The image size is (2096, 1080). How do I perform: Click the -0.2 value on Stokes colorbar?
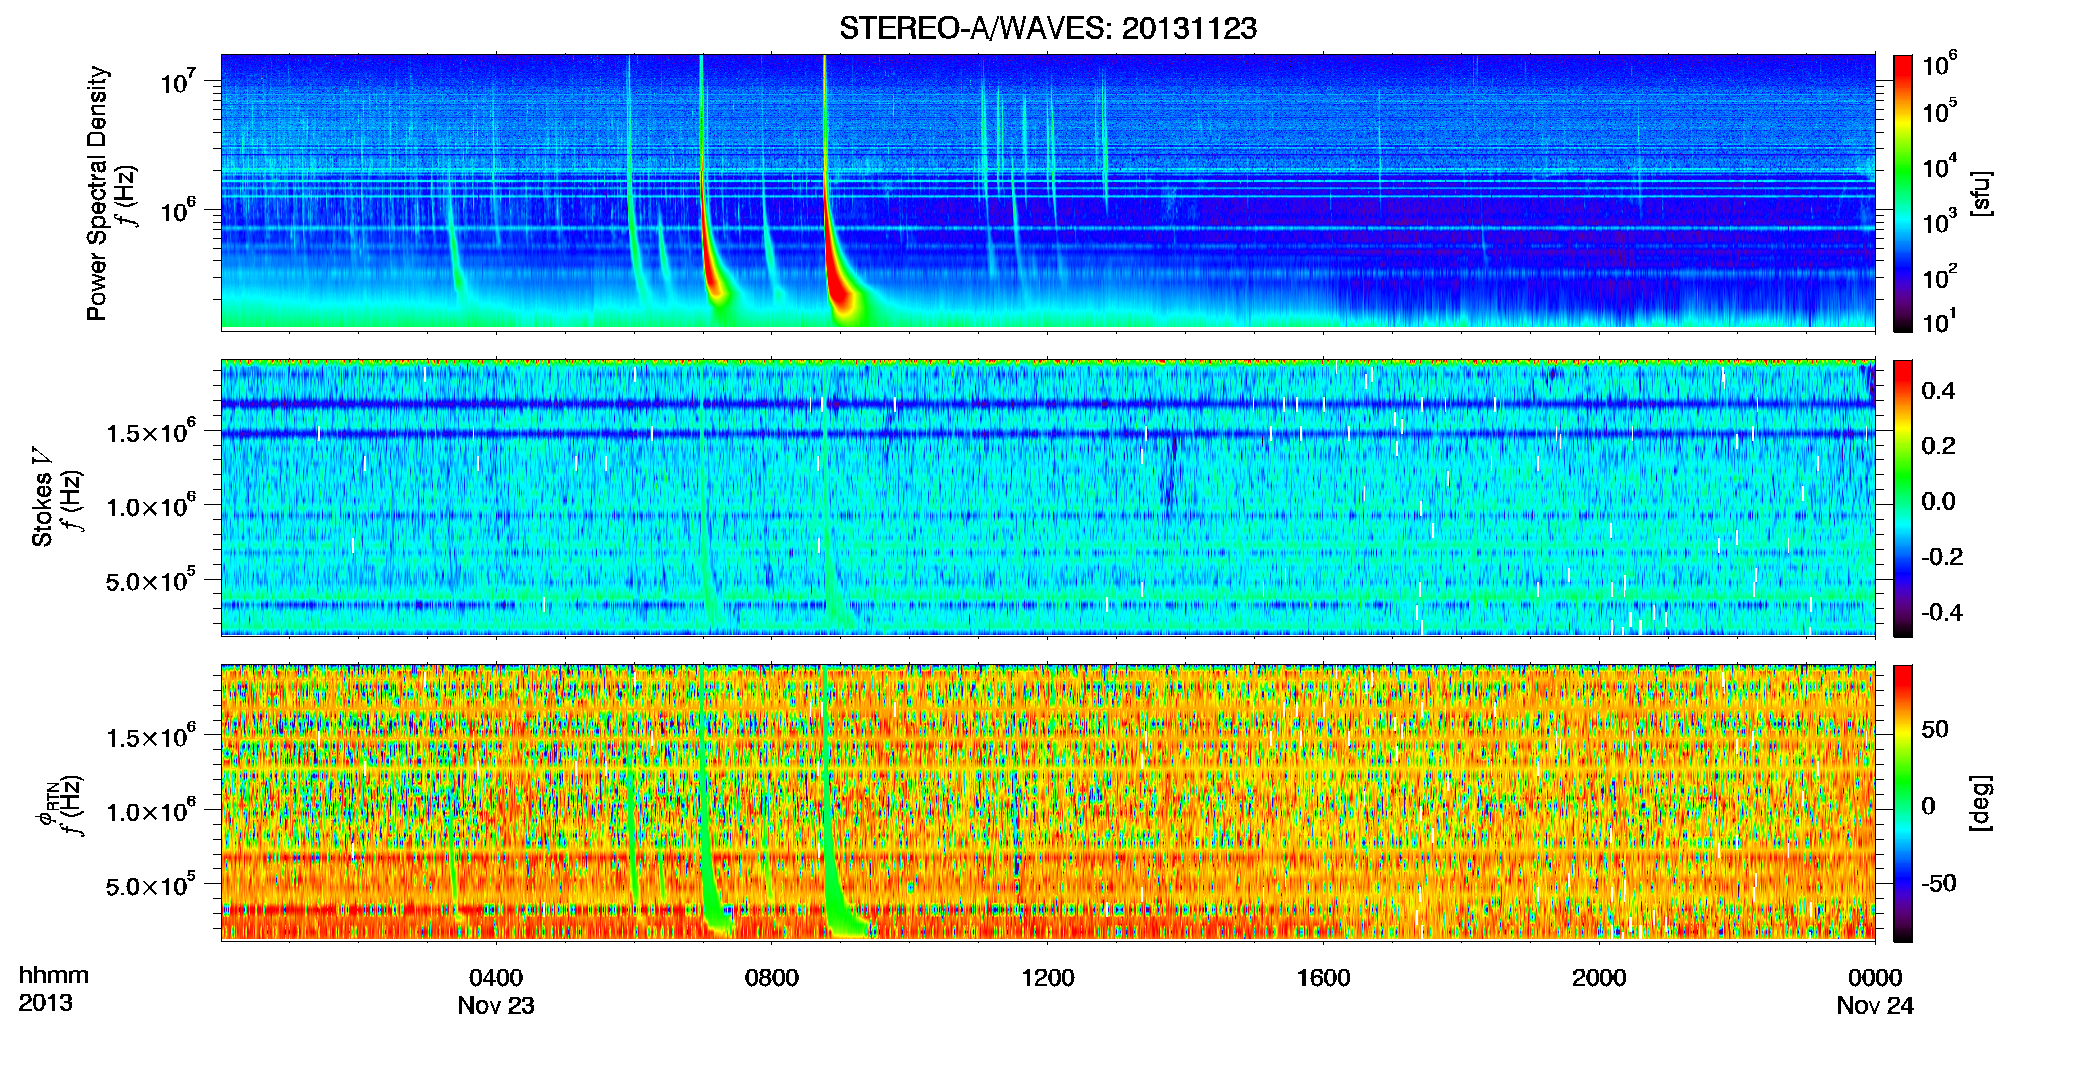pyautogui.click(x=1942, y=556)
